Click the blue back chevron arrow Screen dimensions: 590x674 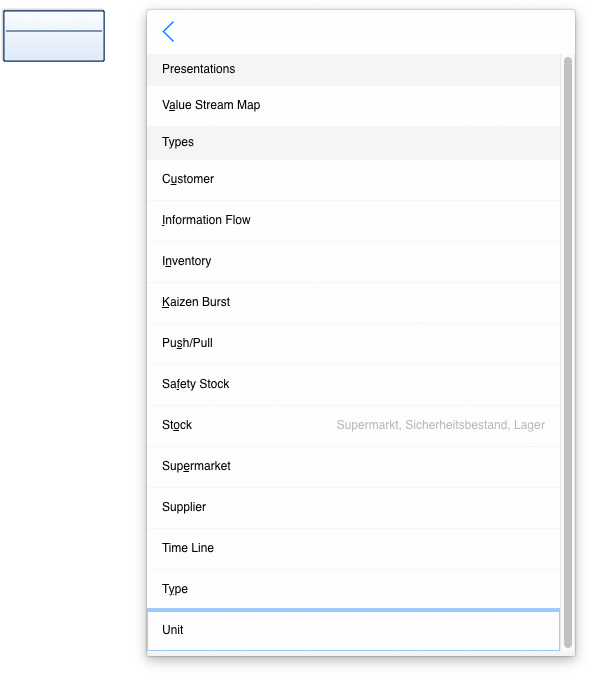tap(168, 31)
